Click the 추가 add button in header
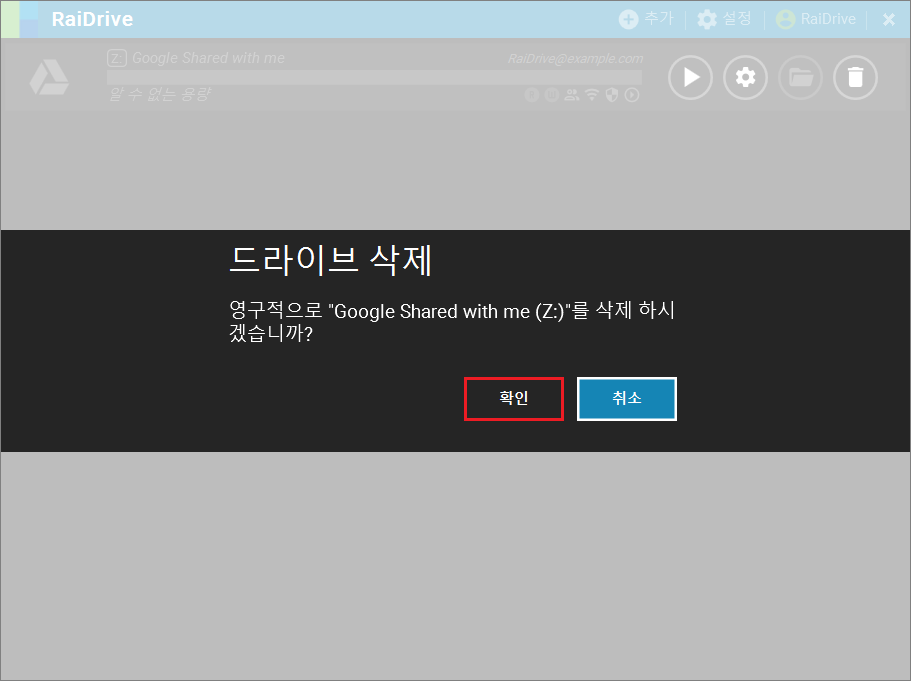The height and width of the screenshot is (681, 911). click(646, 19)
